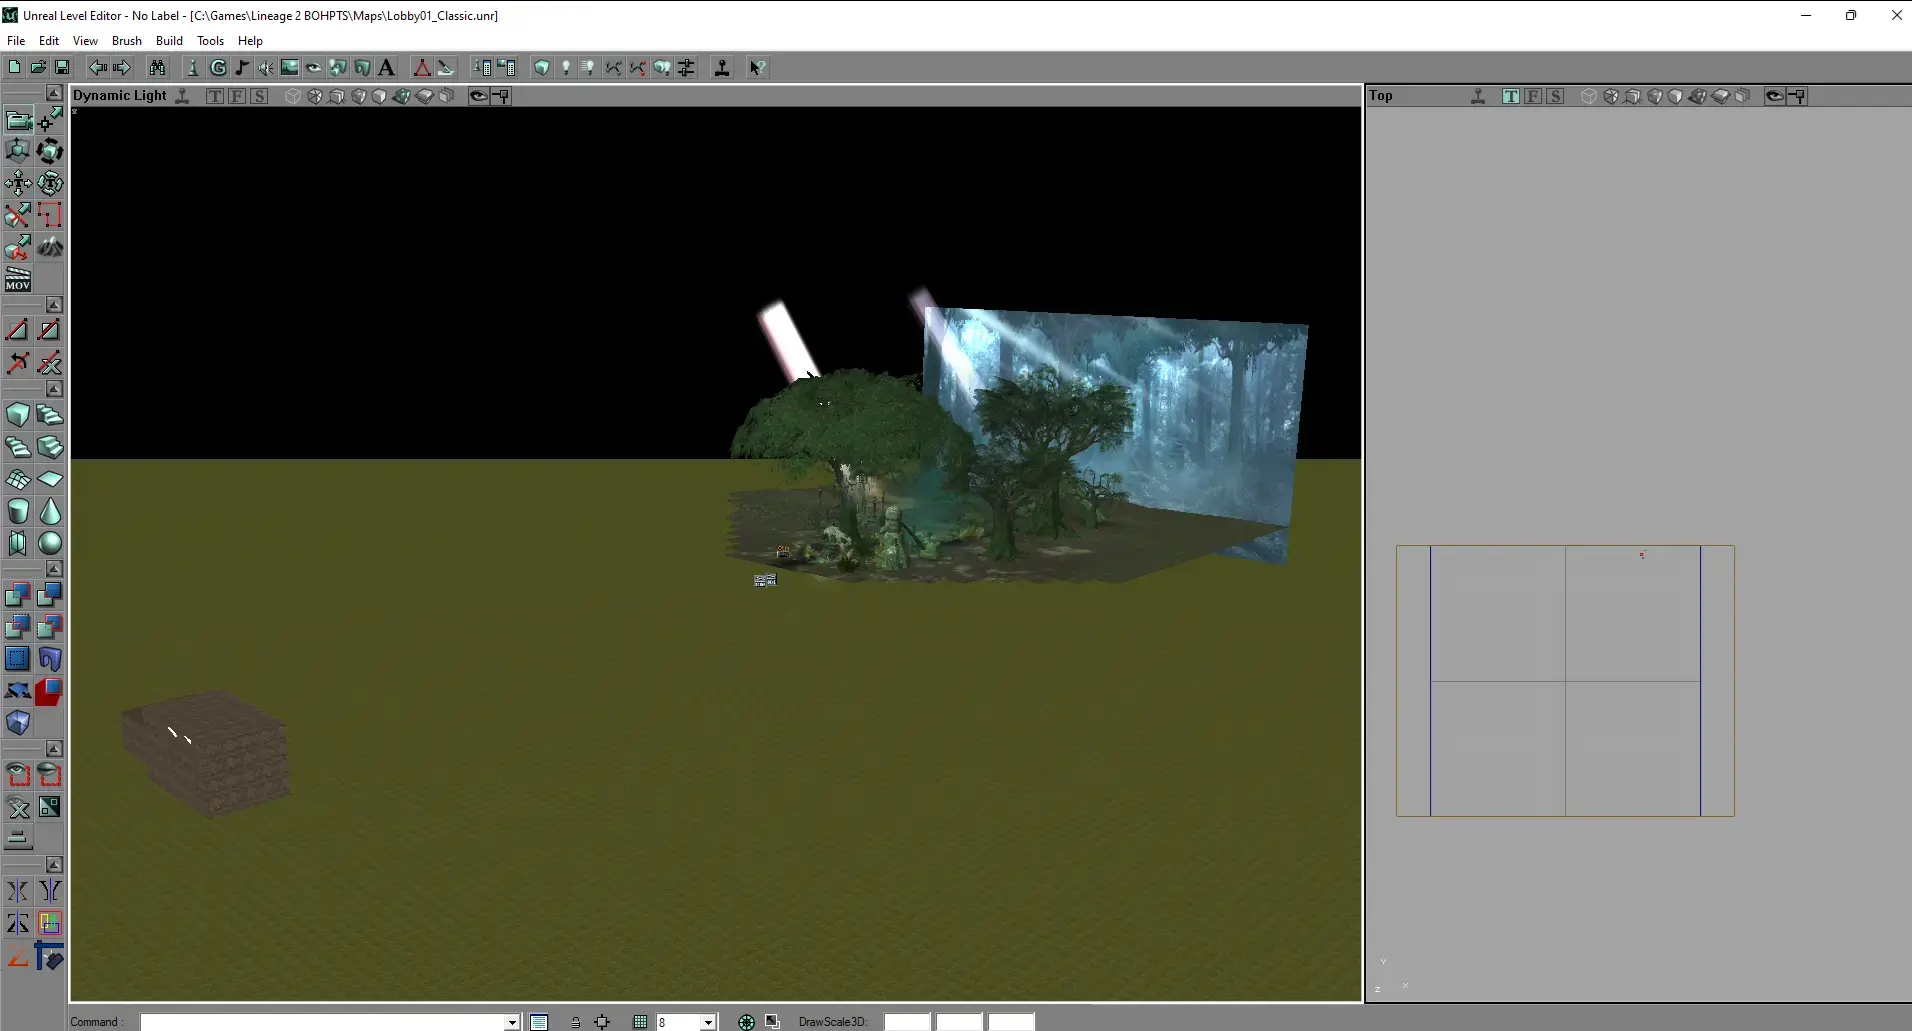Collapse the clipping tools group arrow
Image resolution: width=1912 pixels, height=1031 pixels.
[54, 305]
